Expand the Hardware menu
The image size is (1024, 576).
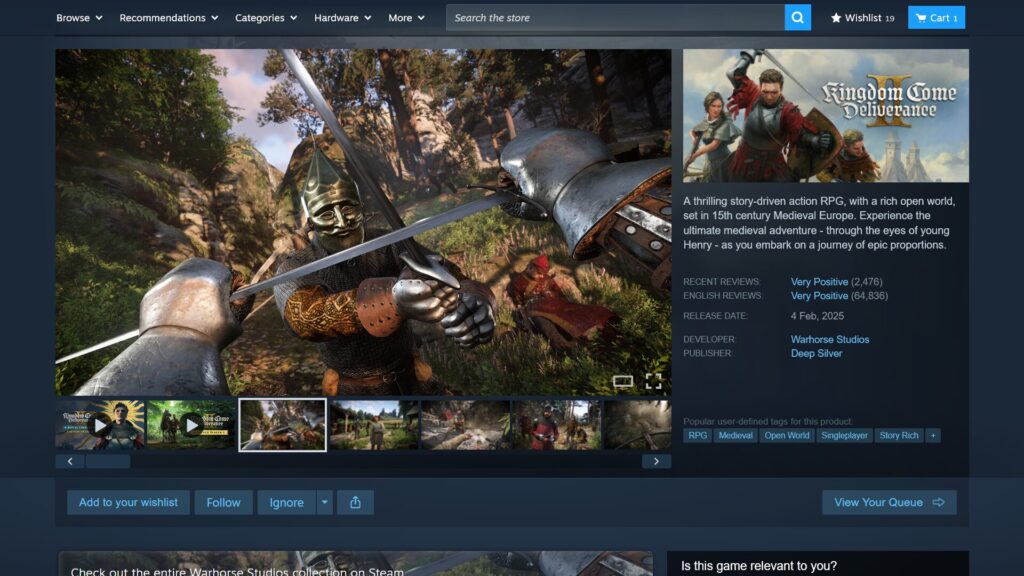point(342,18)
